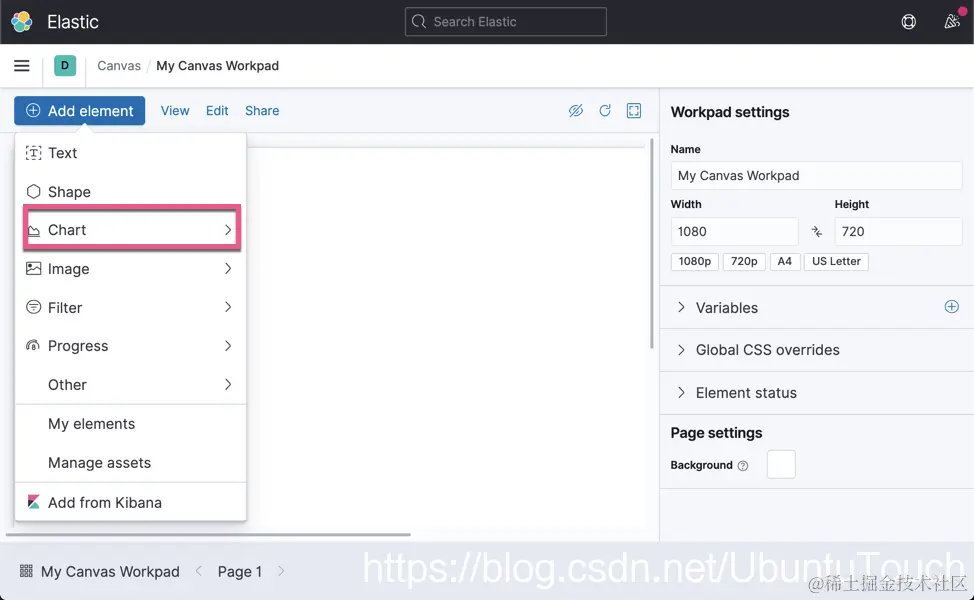Click the search magnifier icon

(x=419, y=22)
